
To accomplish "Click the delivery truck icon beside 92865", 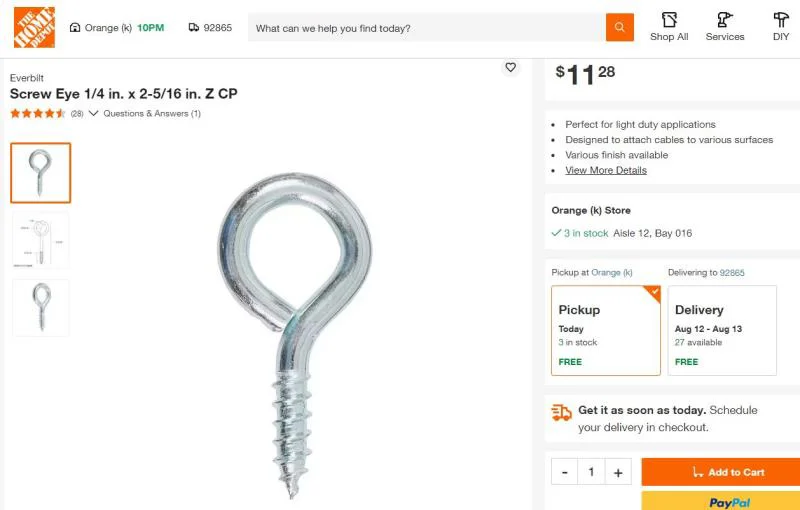I will pyautogui.click(x=194, y=28).
